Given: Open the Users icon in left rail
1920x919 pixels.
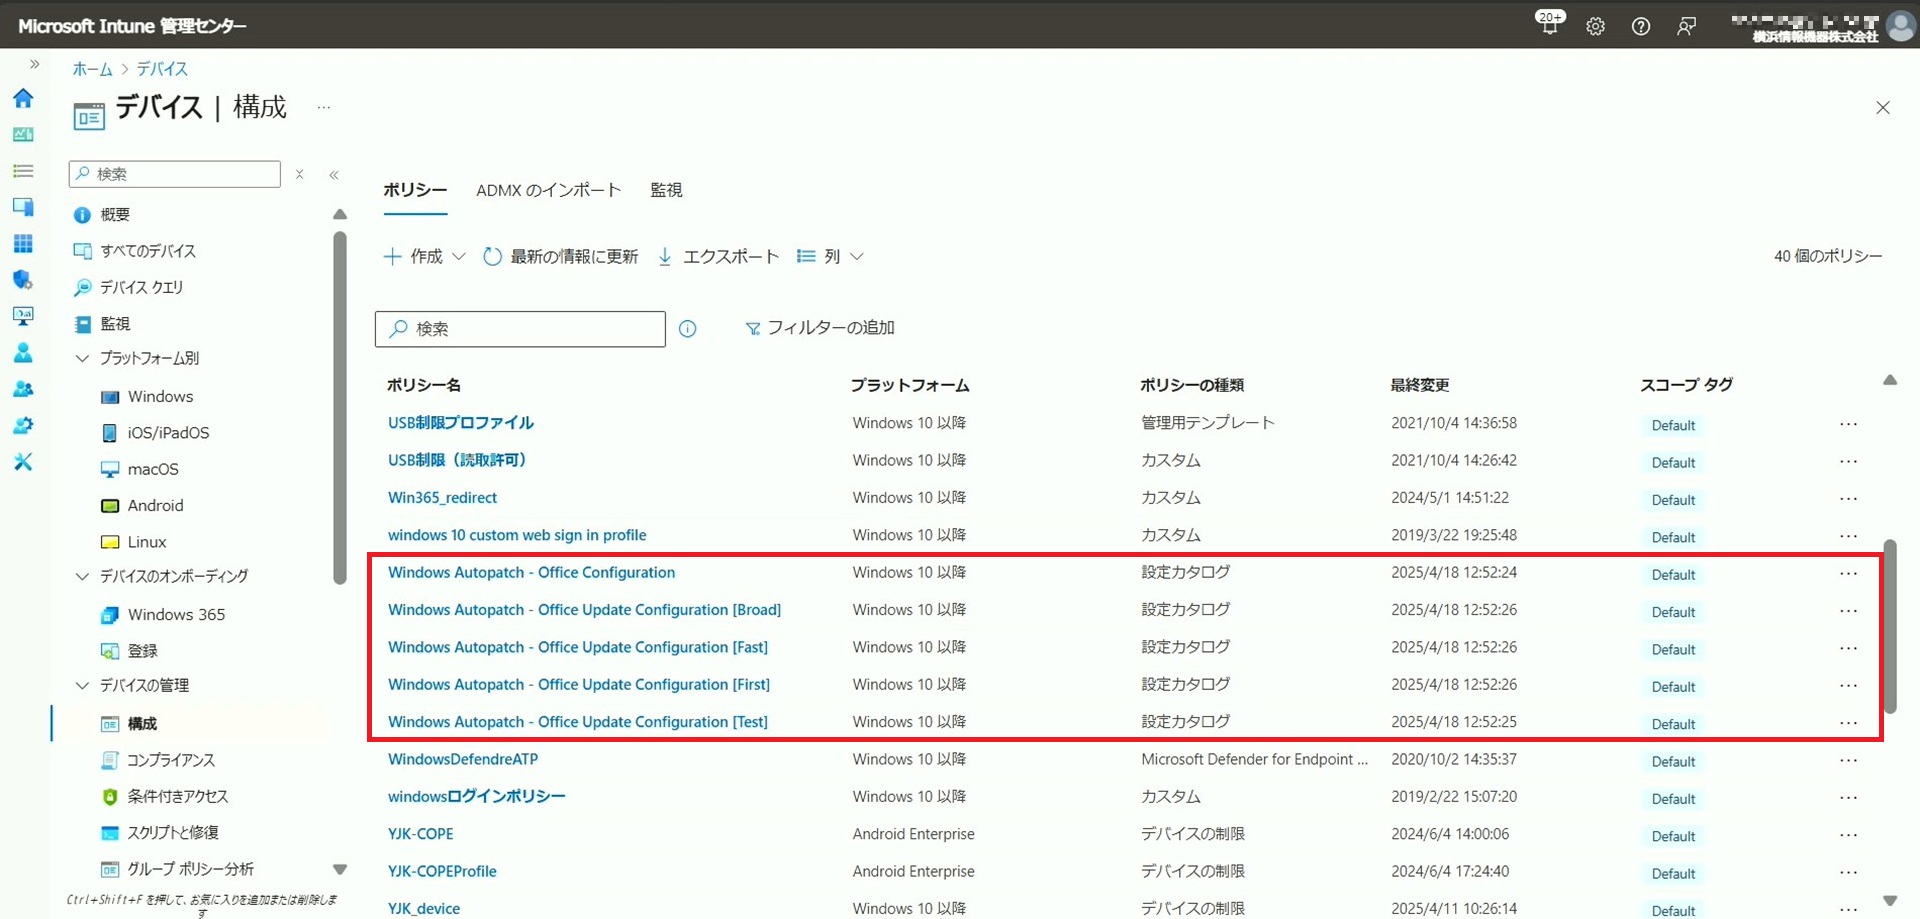Looking at the screenshot, I should (23, 353).
